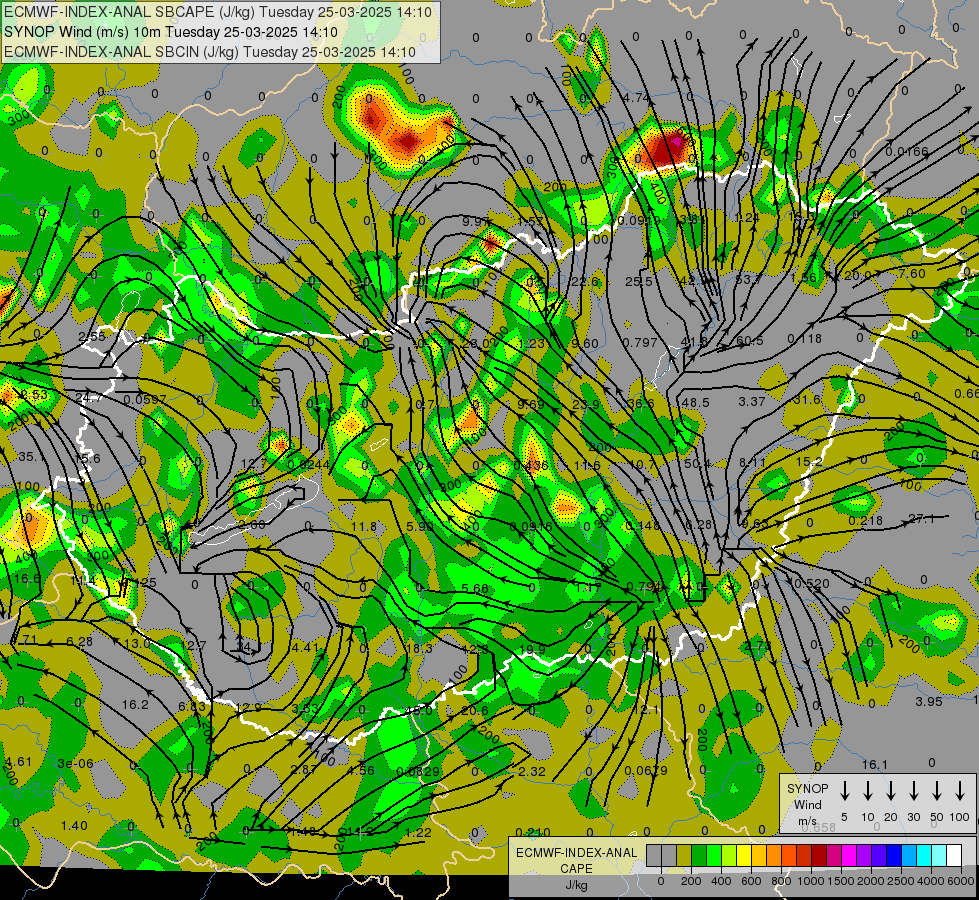Click the map value 25.5
This screenshot has height=900, width=979.
pyautogui.click(x=639, y=282)
